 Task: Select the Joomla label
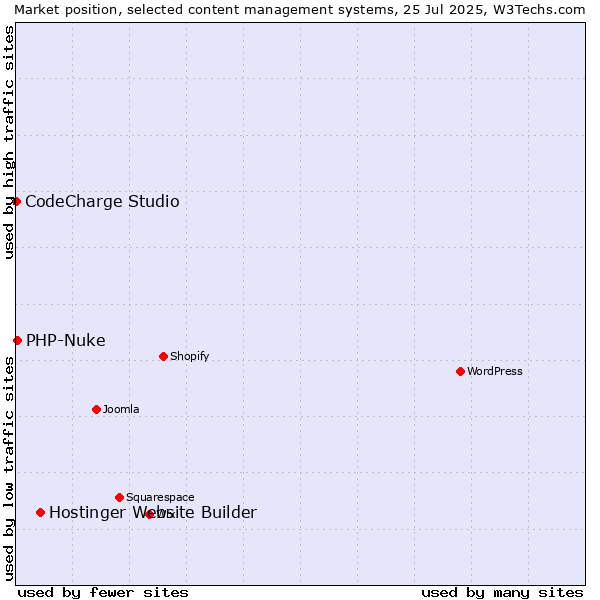121,409
